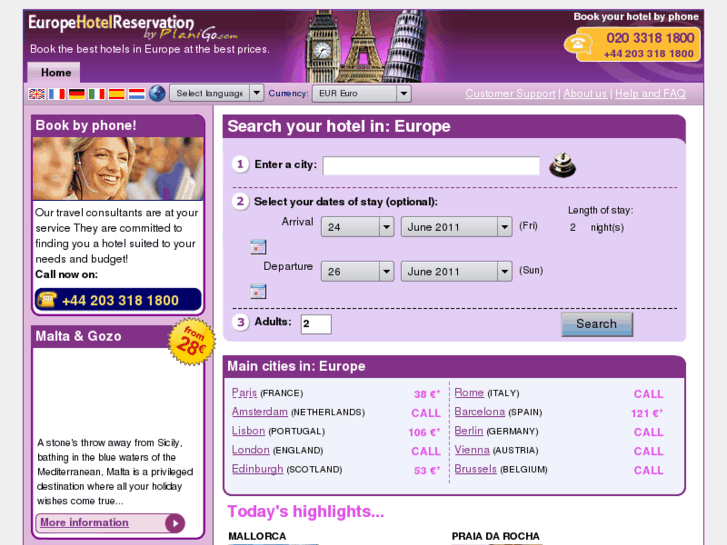Click the 53 € price for Edinburgh

427,470
